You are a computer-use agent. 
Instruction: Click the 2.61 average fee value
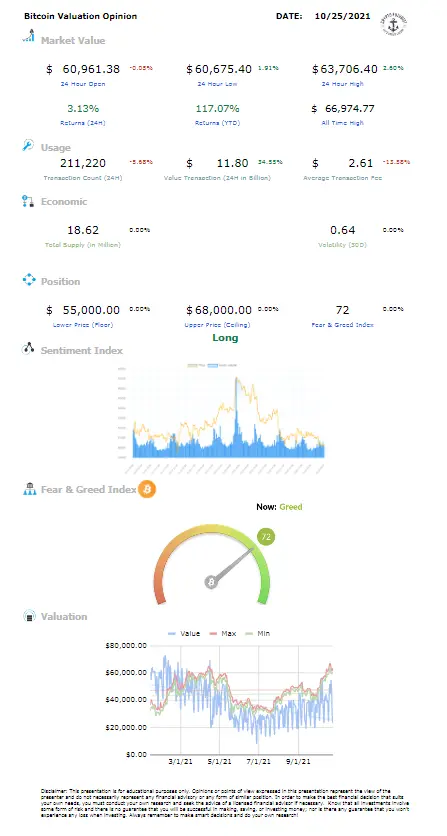point(363,163)
